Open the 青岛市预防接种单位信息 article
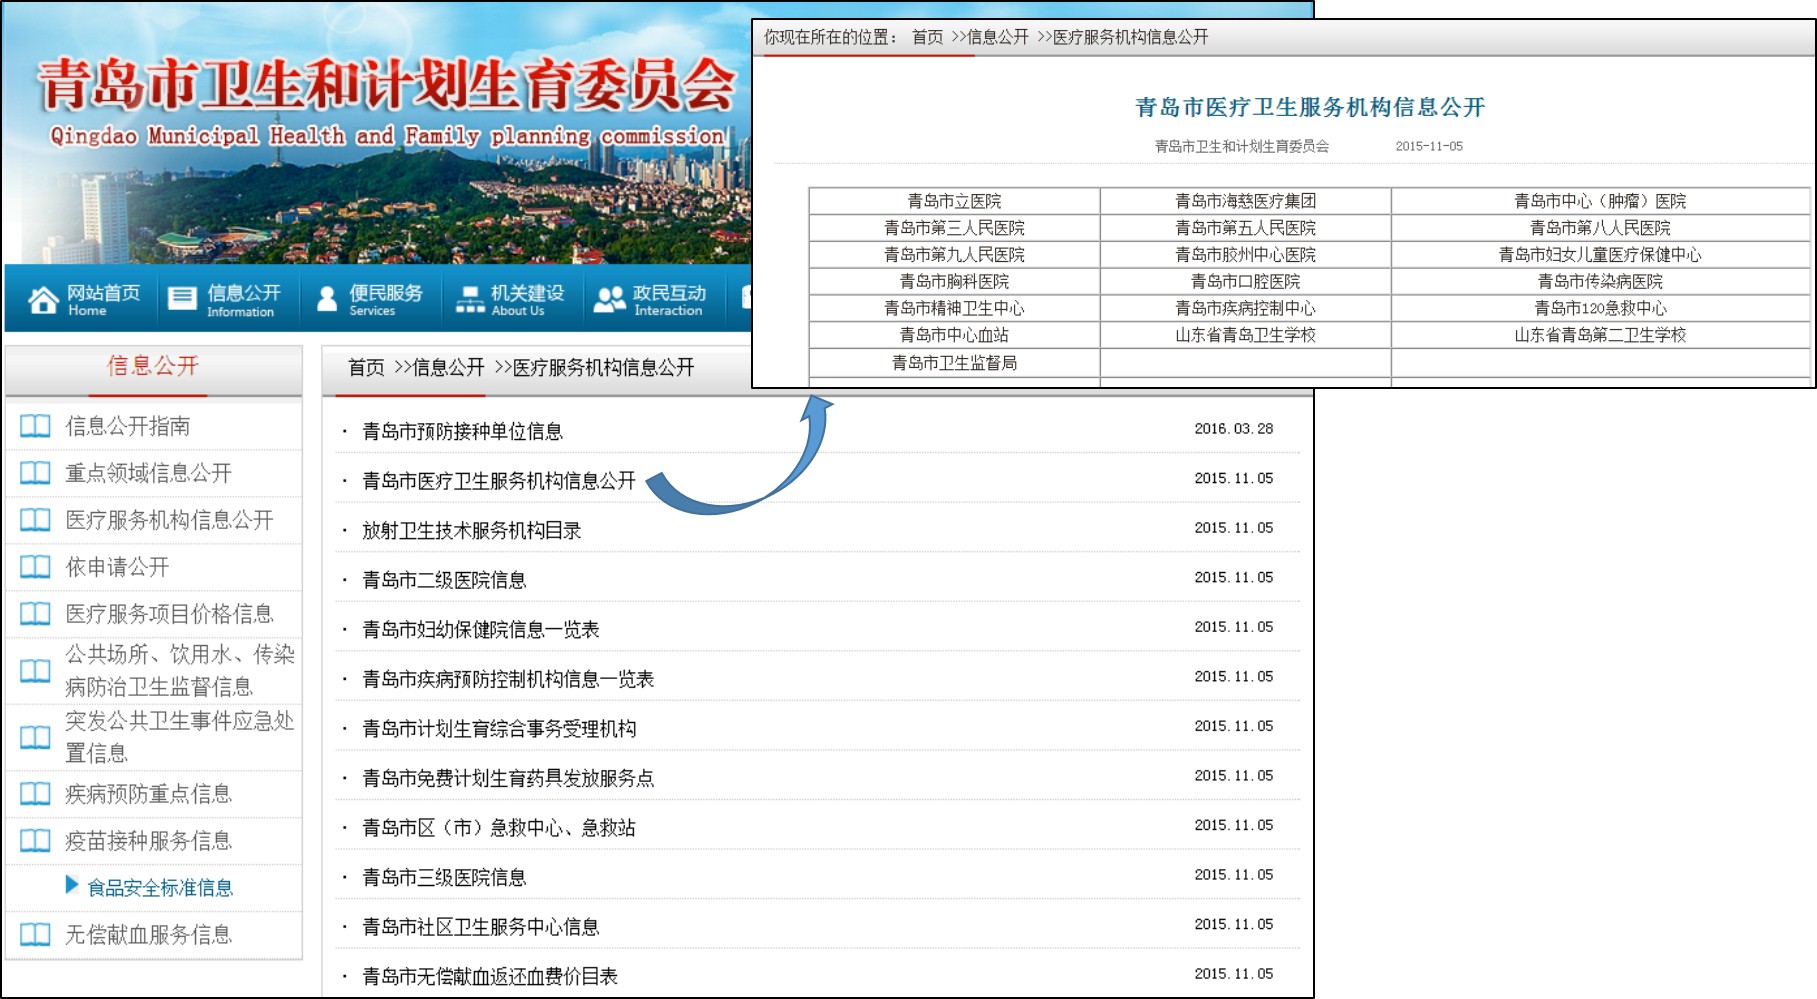The height and width of the screenshot is (999, 1817). 462,432
